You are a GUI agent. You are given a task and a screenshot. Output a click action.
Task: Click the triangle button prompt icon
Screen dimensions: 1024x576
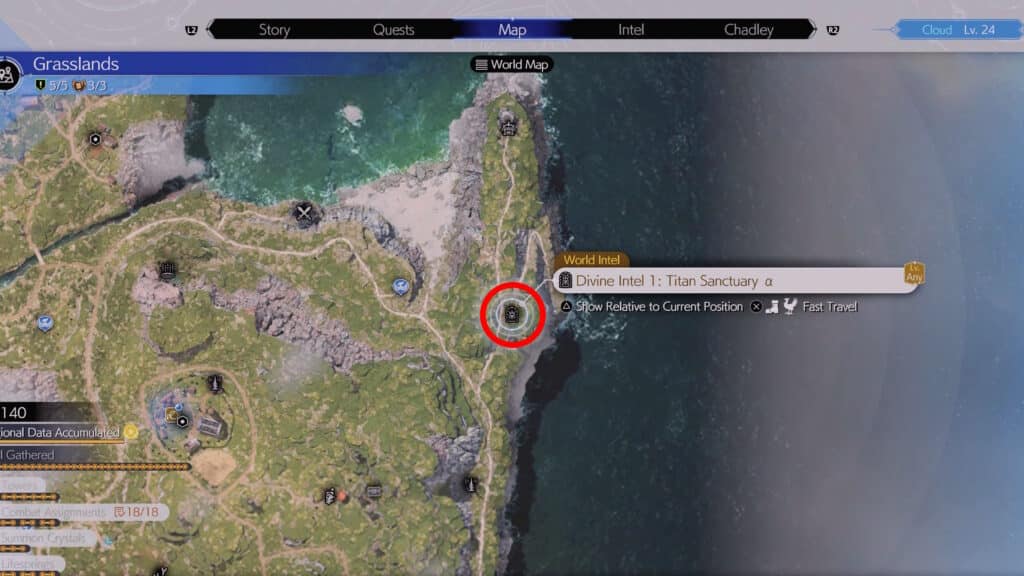566,306
